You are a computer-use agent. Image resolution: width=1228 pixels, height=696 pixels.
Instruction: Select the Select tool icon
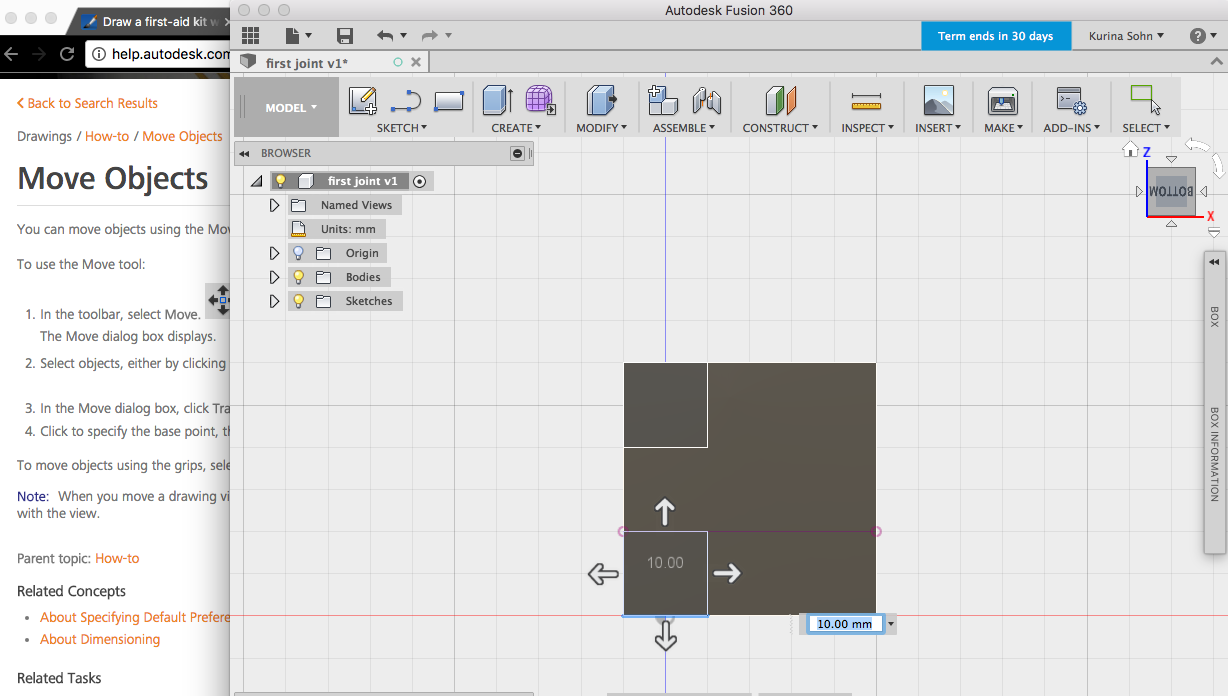coord(1146,100)
